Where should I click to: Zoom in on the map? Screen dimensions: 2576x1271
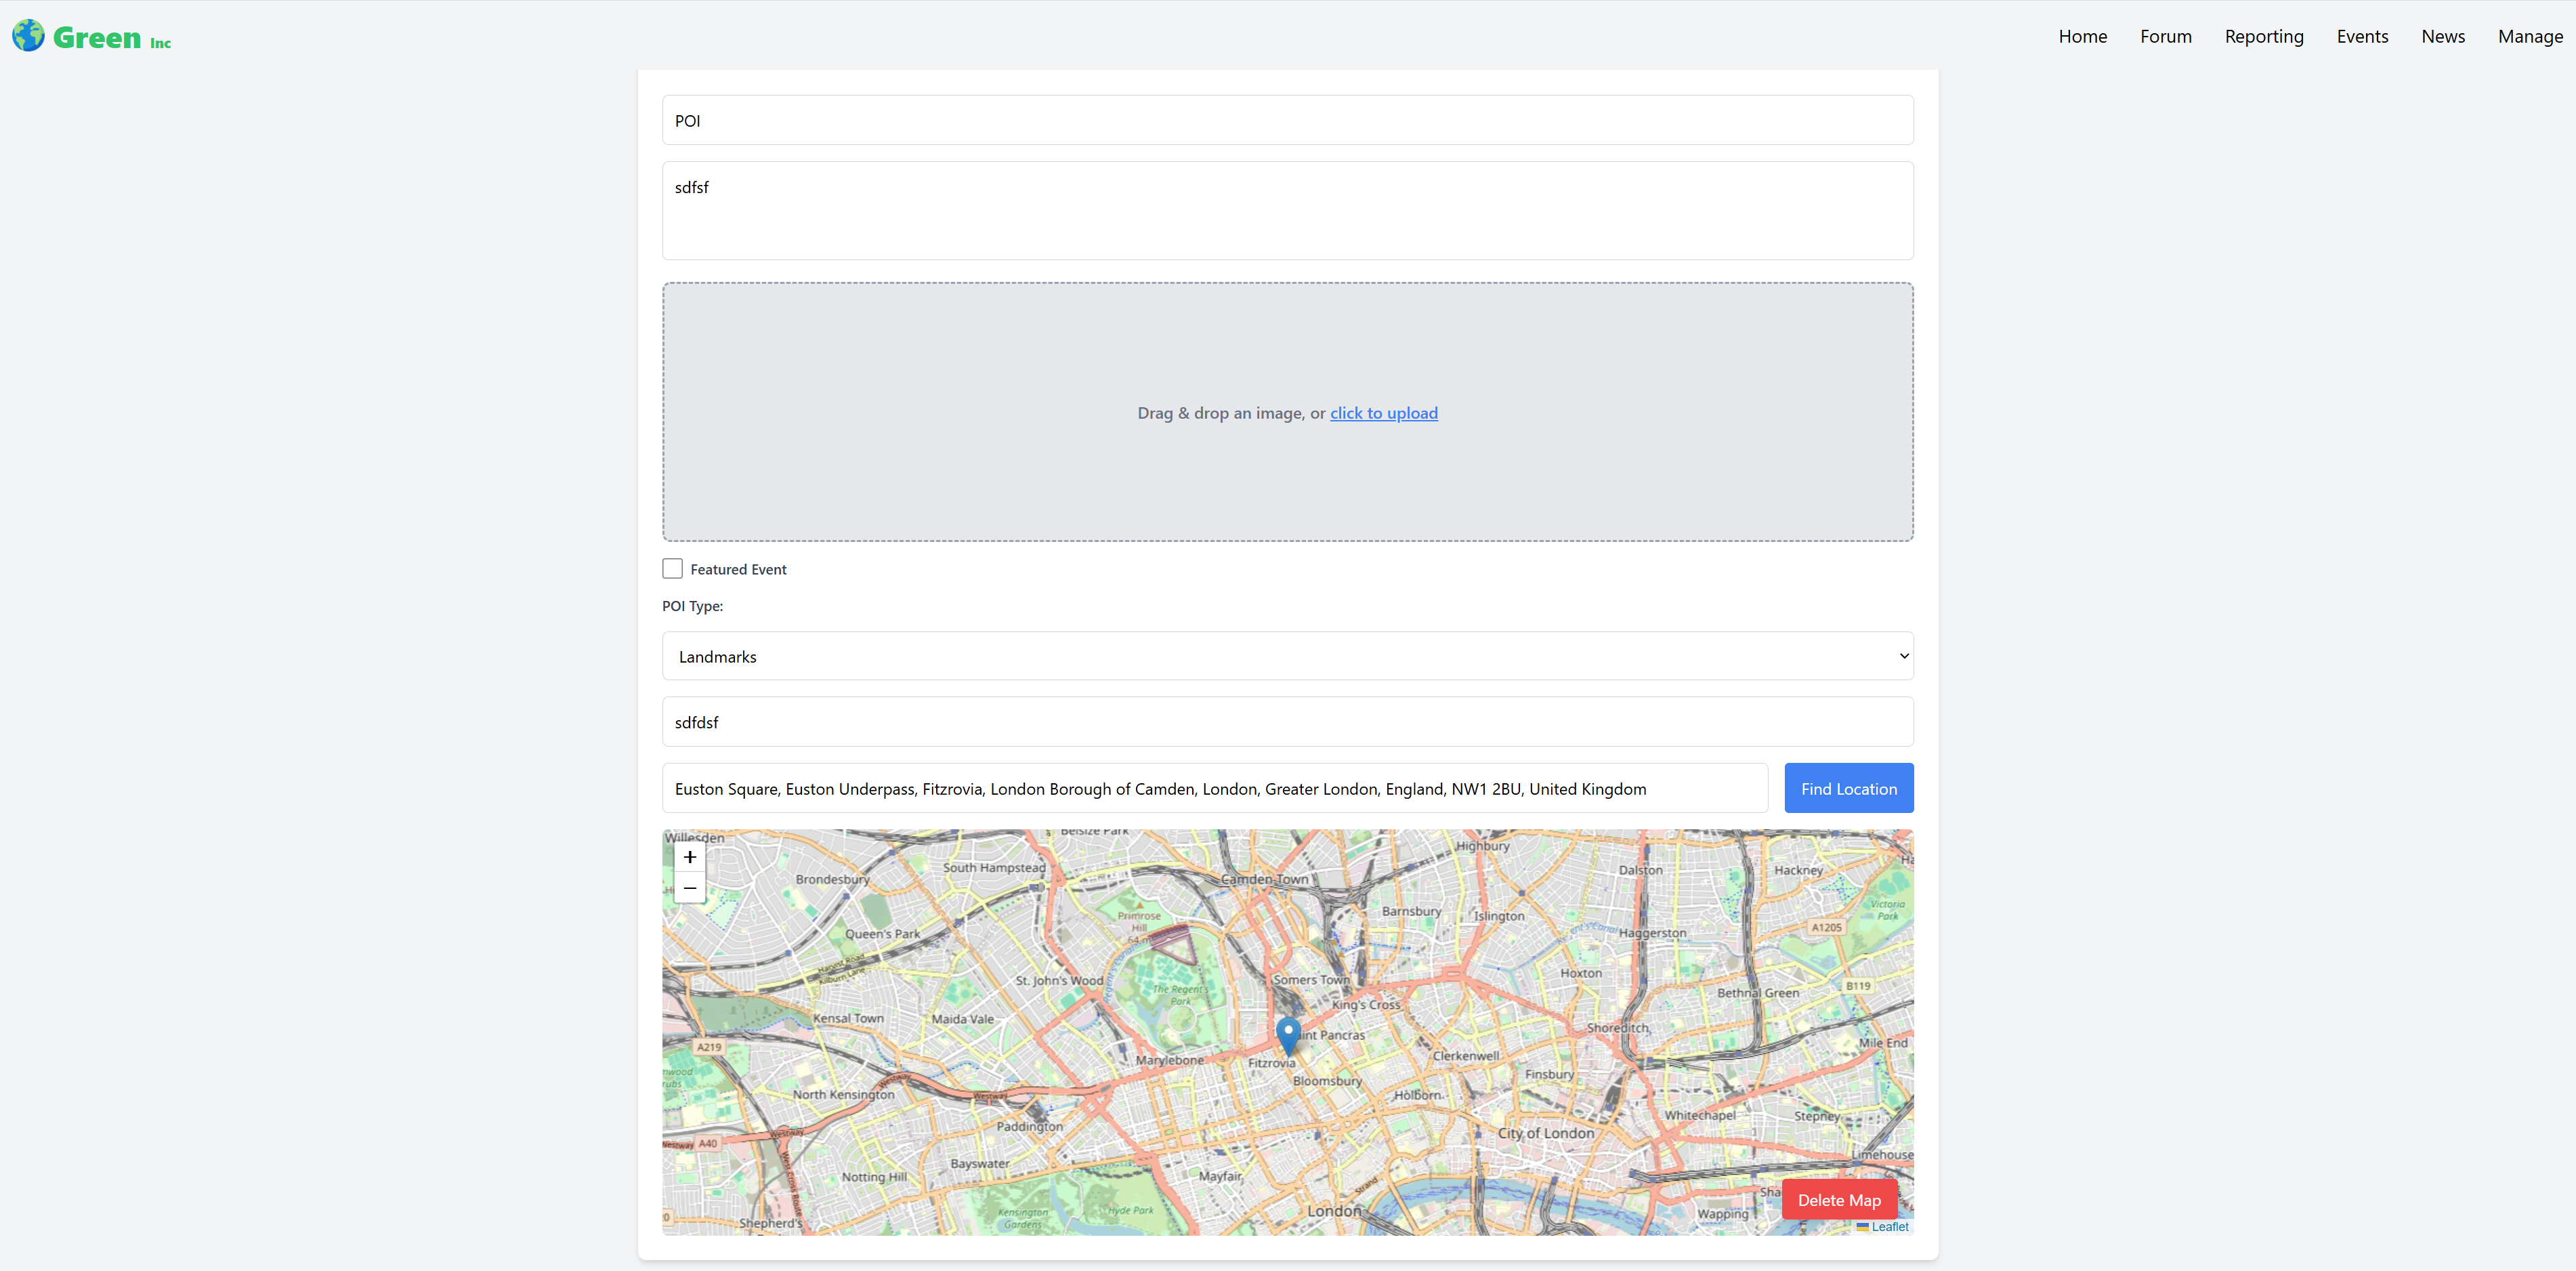(x=689, y=857)
